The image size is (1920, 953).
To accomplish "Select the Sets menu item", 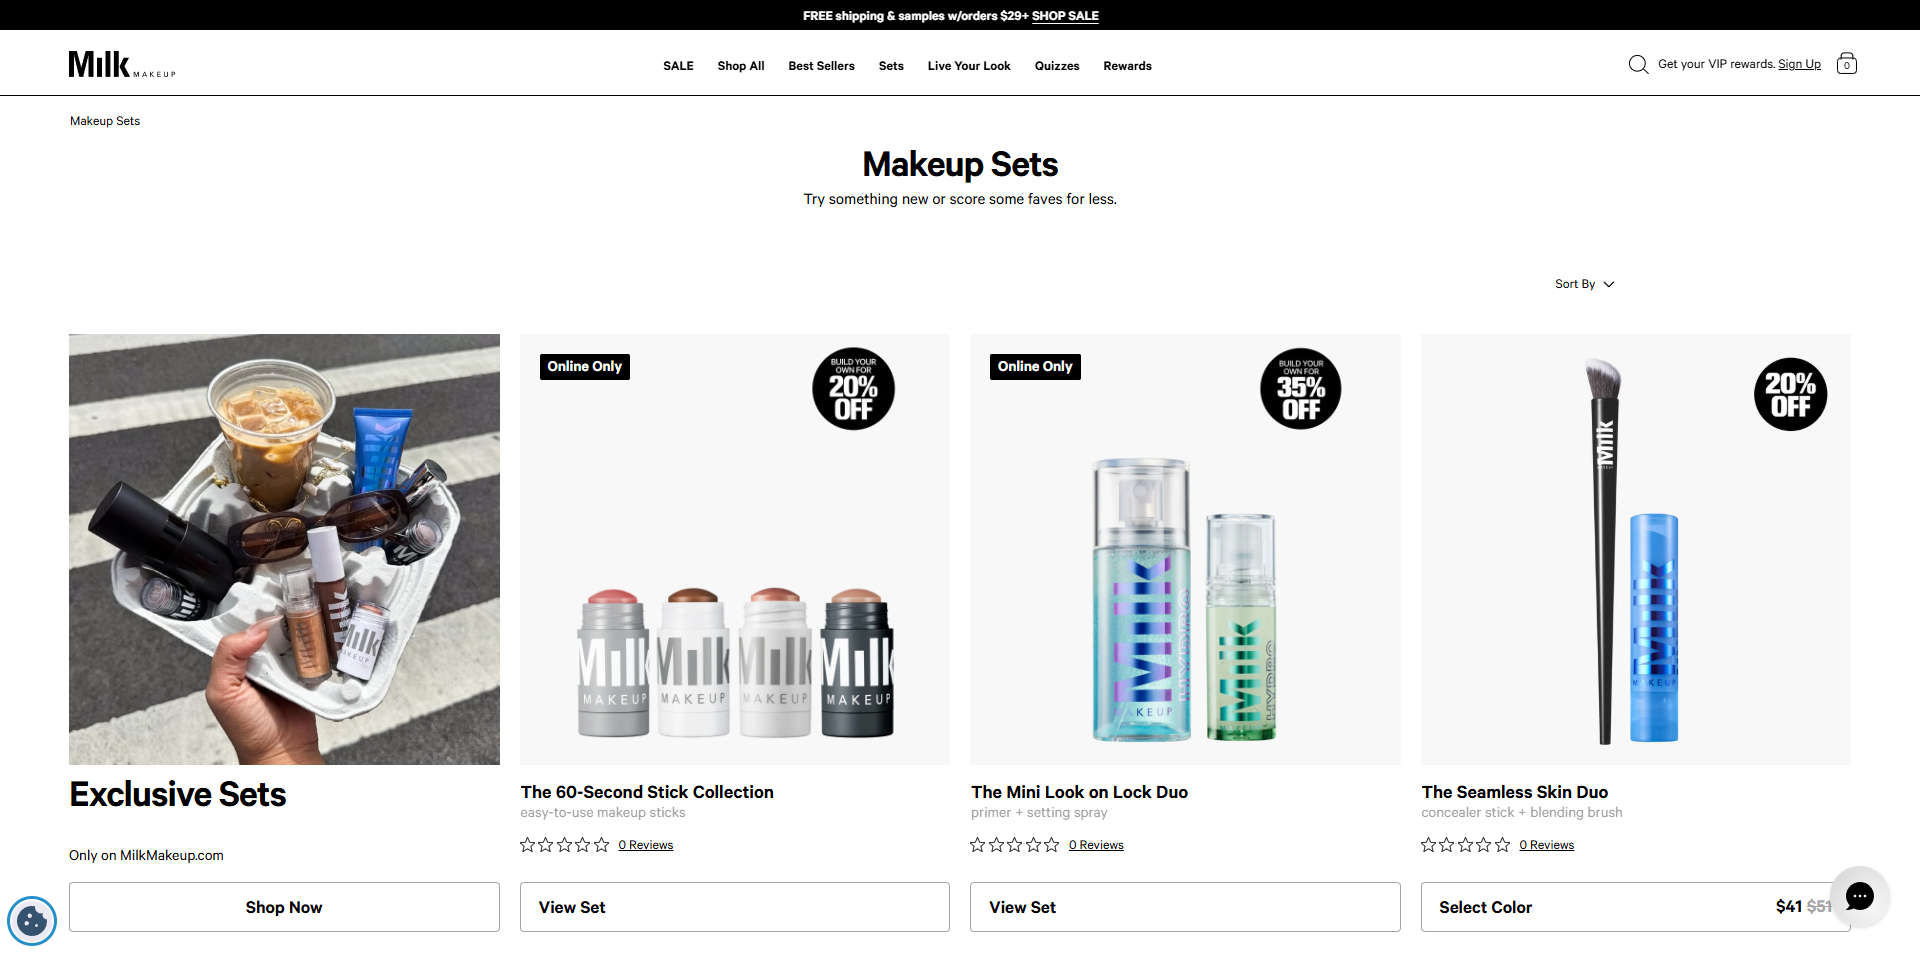I will (890, 65).
